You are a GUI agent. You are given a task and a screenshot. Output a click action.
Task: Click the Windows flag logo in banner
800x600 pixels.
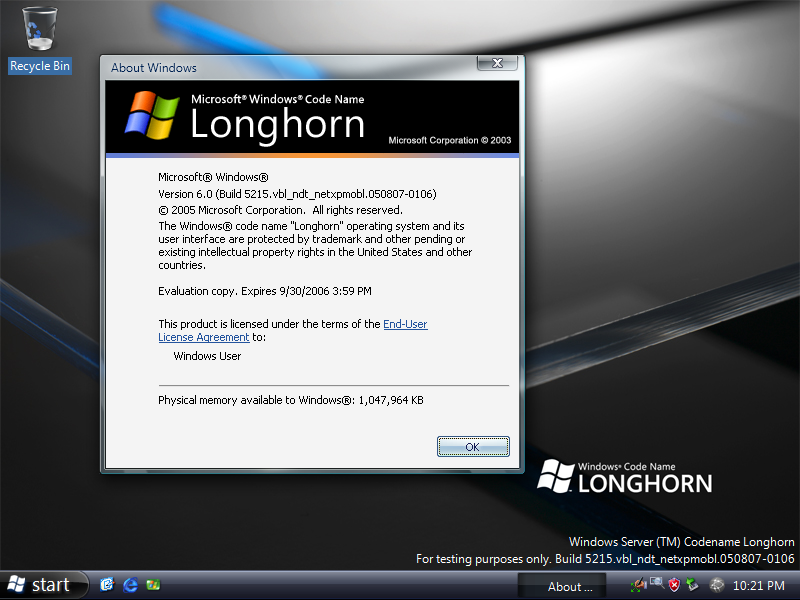152,115
